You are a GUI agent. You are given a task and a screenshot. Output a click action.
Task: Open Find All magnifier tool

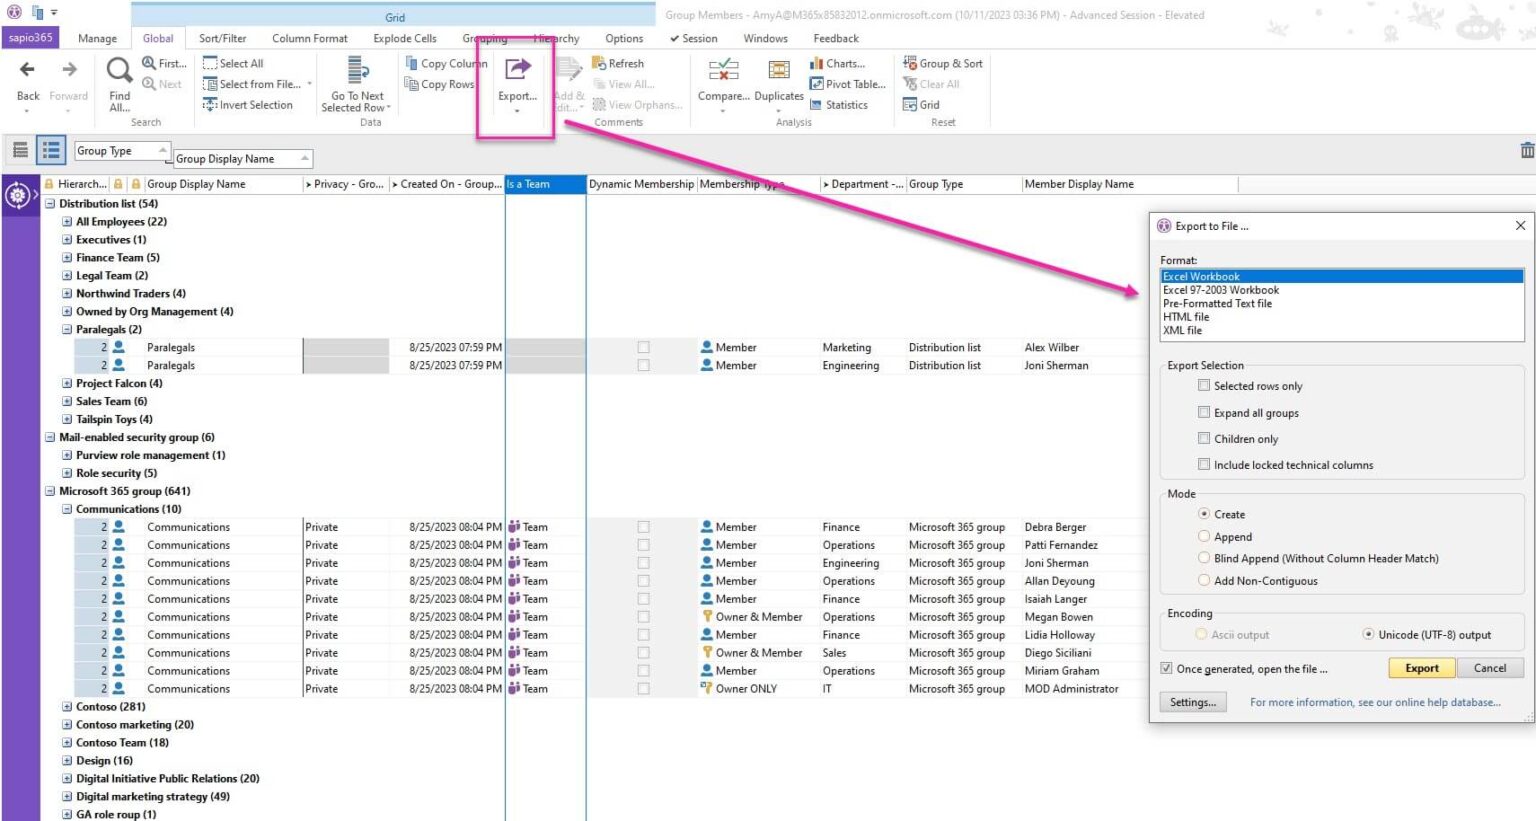119,70
